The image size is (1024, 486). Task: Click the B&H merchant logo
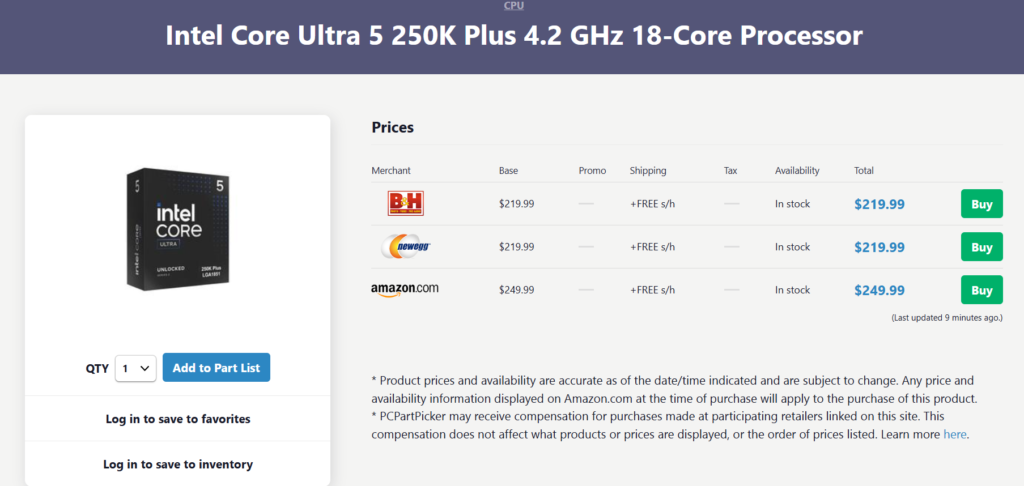click(x=405, y=204)
